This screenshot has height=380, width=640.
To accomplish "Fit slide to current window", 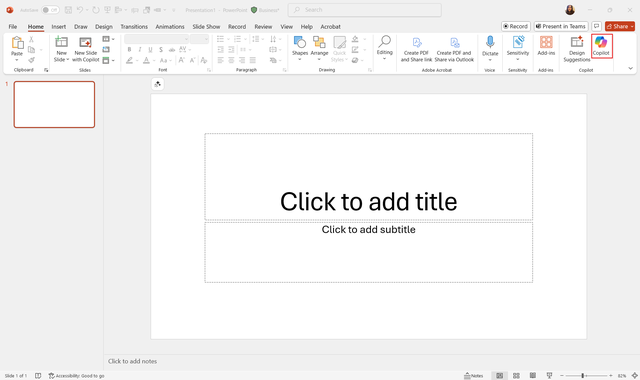I will click(634, 376).
